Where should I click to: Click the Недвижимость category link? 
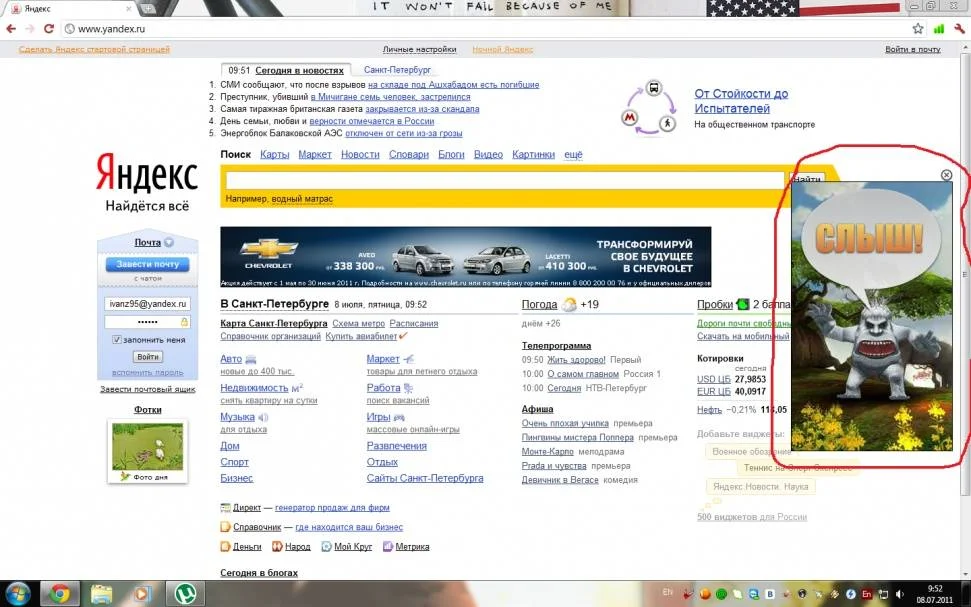tap(254, 388)
